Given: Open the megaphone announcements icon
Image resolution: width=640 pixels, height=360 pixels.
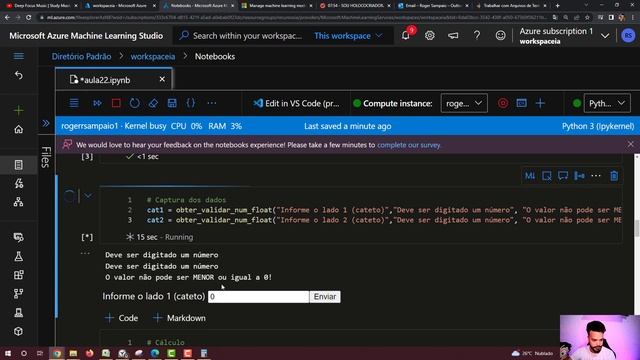Looking at the screenshot, I should 453,36.
